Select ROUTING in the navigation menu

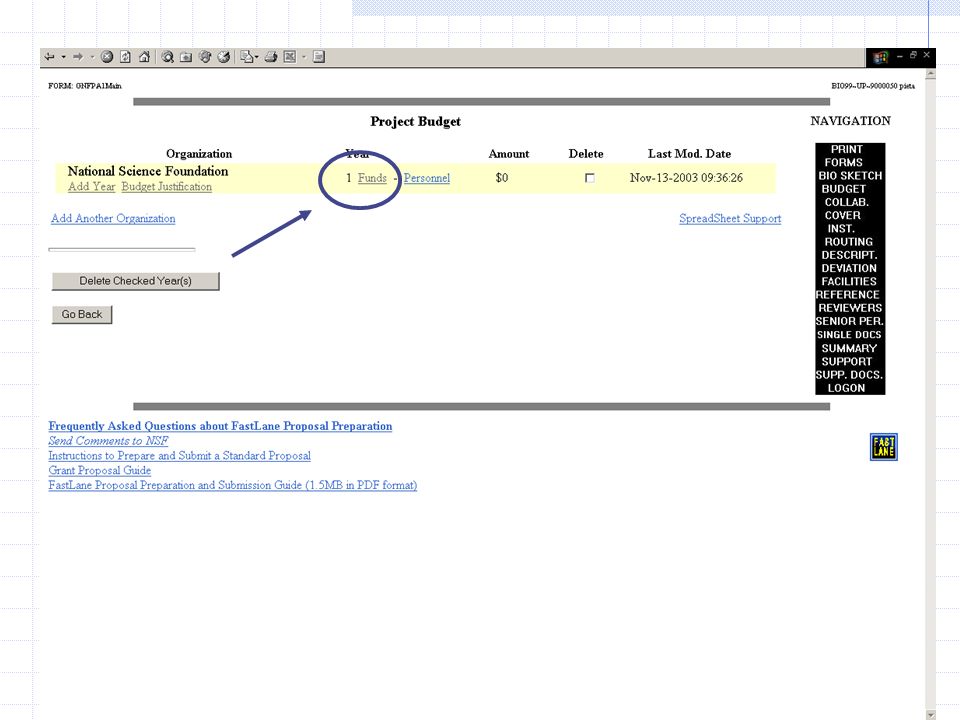point(849,242)
